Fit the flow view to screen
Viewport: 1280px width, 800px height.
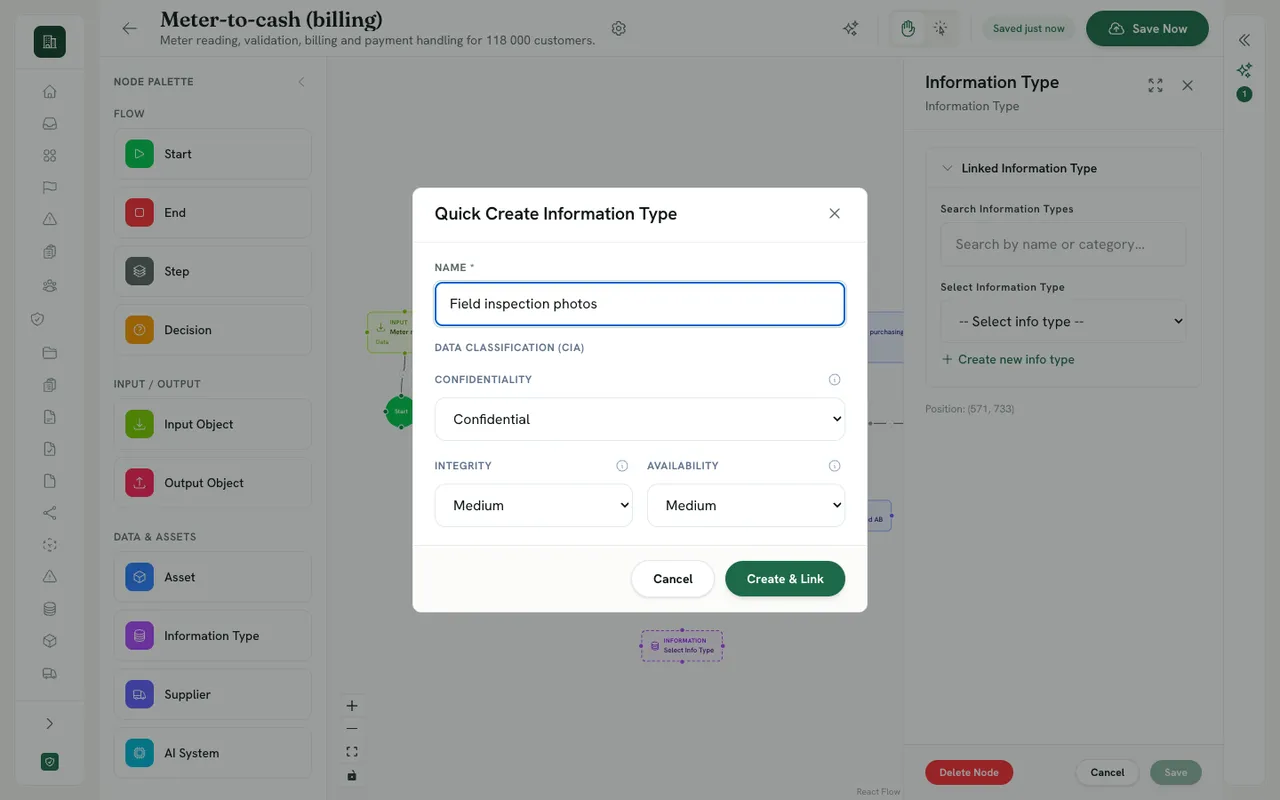pos(352,752)
